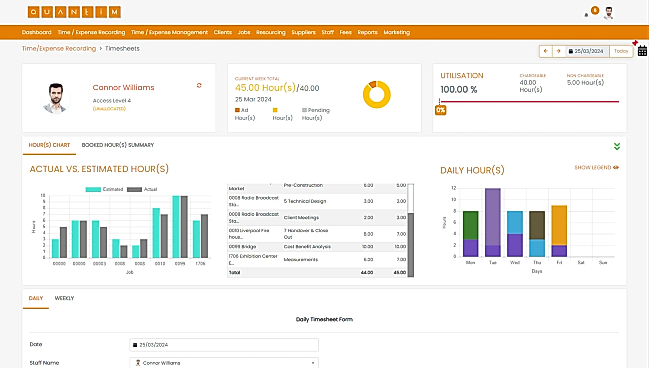Open the Resourcing menu

(271, 32)
